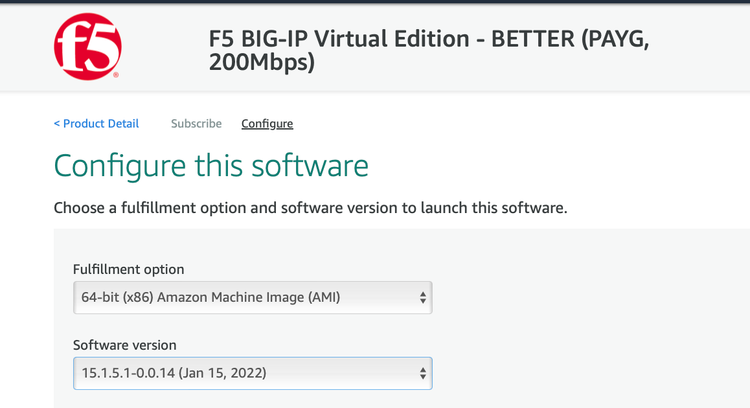Viewport: 750px width, 408px height.
Task: Click the back chevron before Product Detail
Action: [57, 124]
